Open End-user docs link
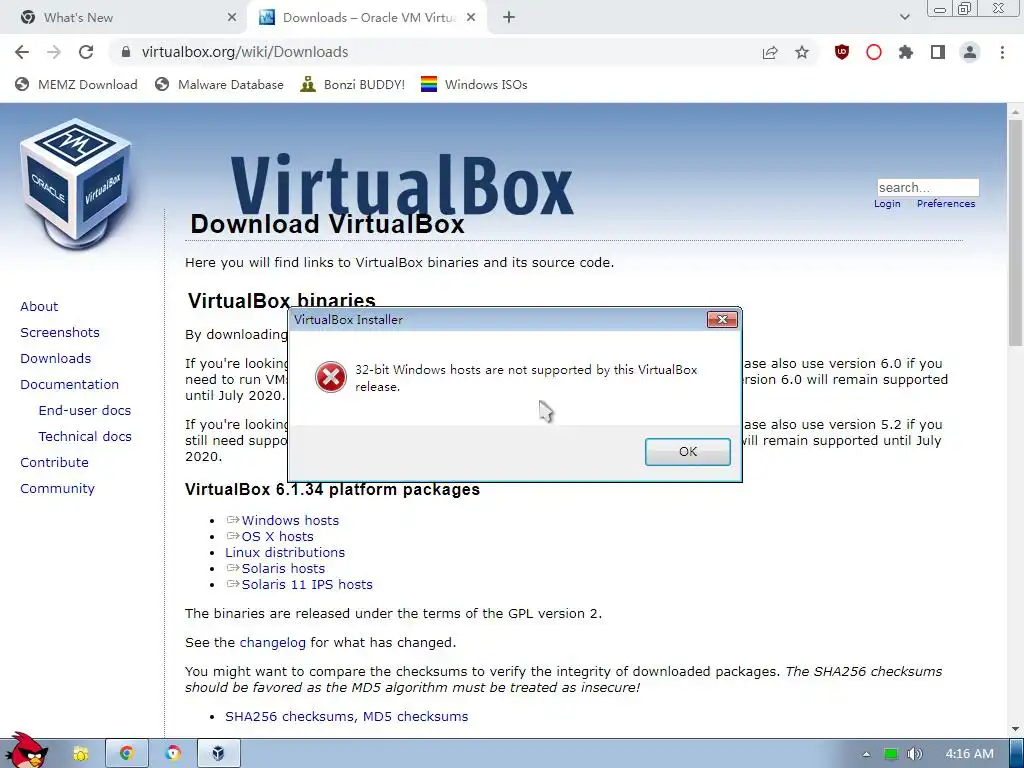The height and width of the screenshot is (768, 1024). coord(85,410)
